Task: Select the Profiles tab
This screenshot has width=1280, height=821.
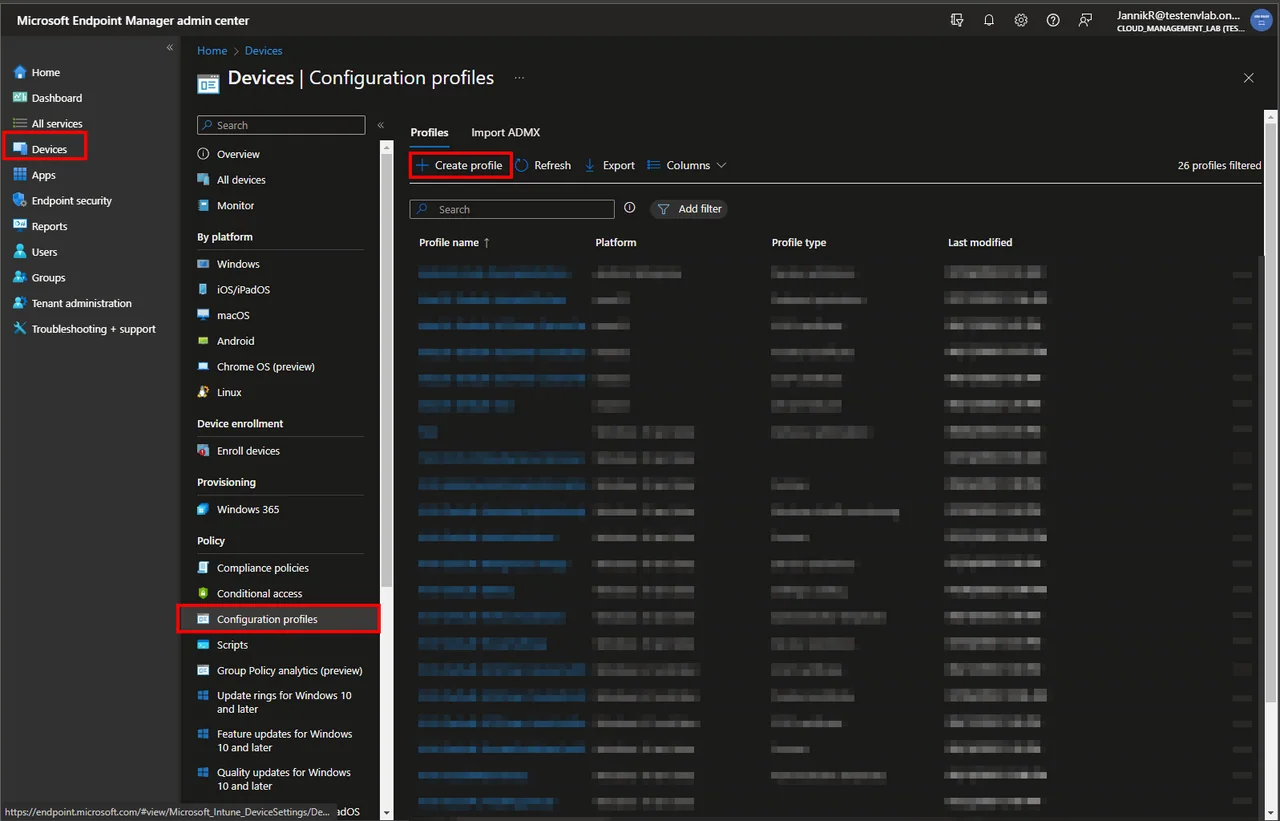Action: (430, 132)
